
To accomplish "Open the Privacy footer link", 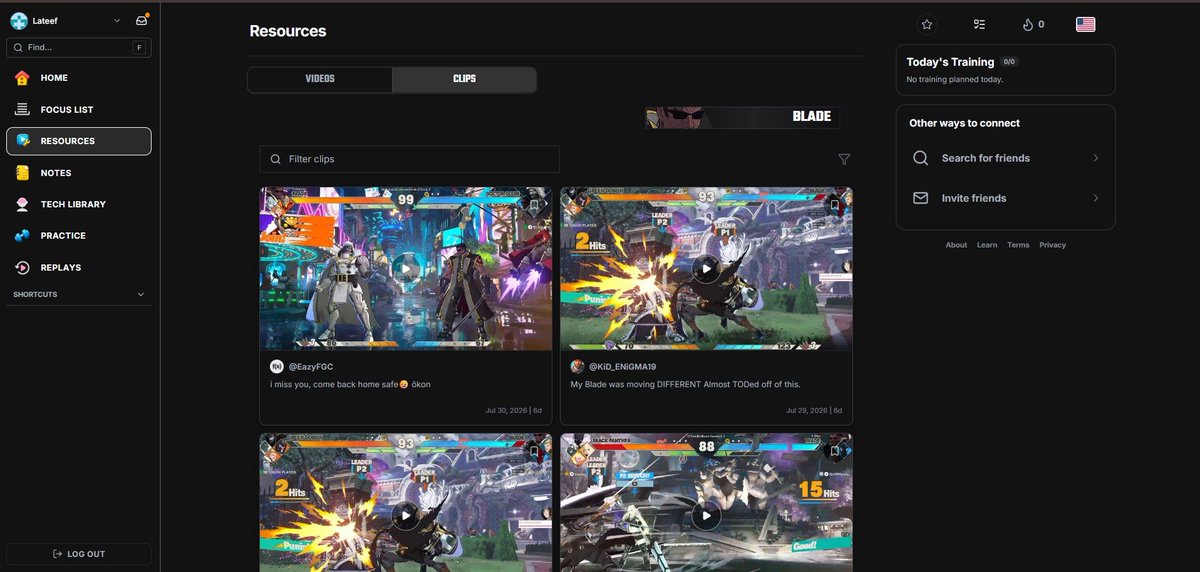I will pyautogui.click(x=1052, y=245).
